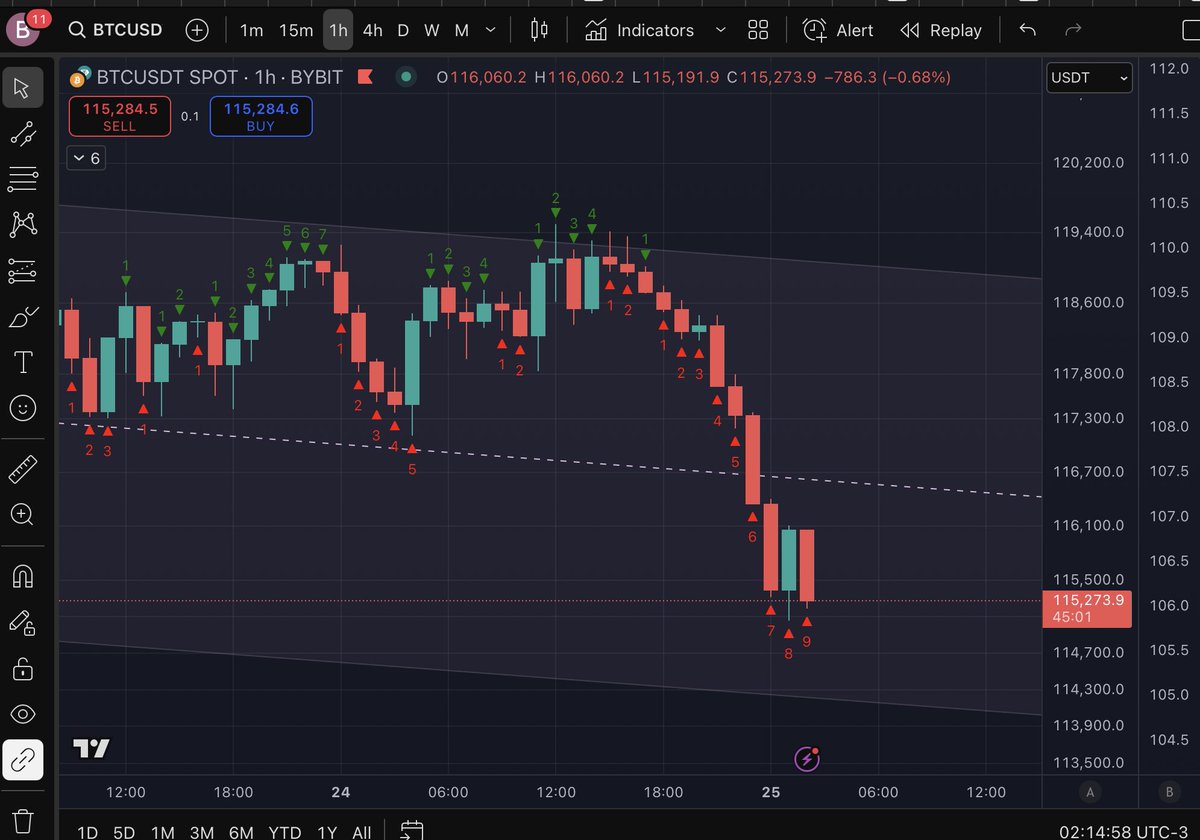Click the red flag next to BYBIT

(x=365, y=76)
